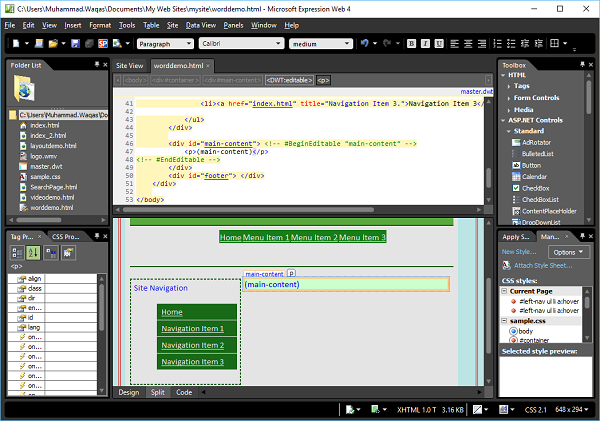The height and width of the screenshot is (421, 600).
Task: Show categorized tag properties view
Action: tap(16, 255)
